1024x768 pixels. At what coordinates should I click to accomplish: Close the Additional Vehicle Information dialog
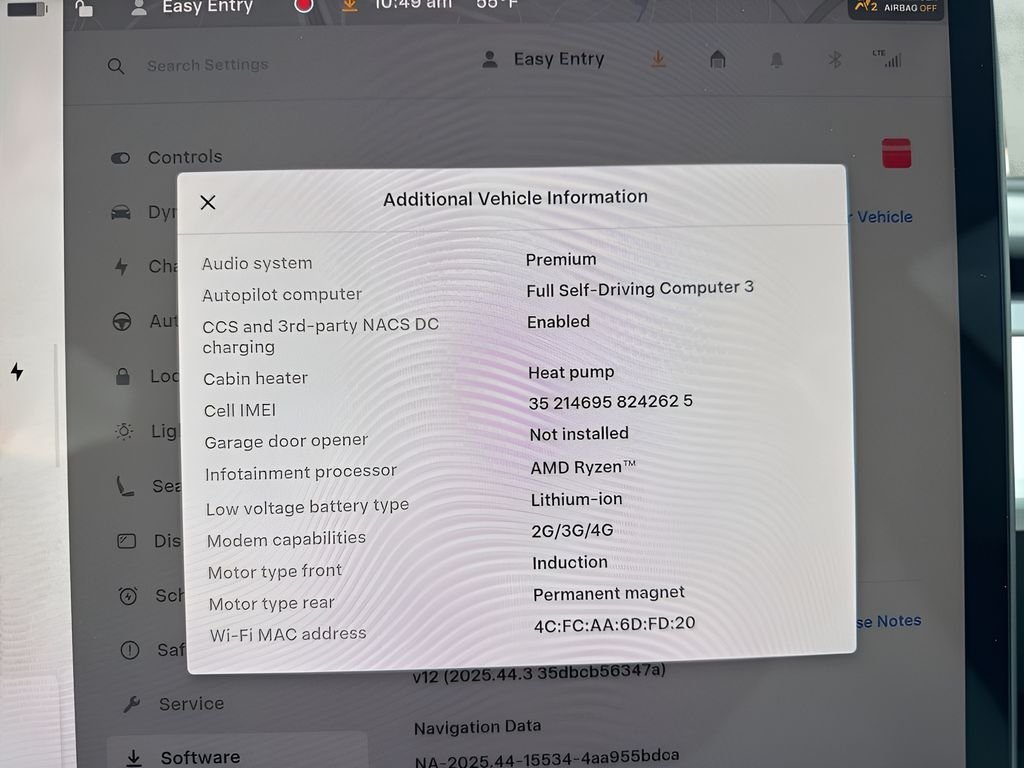(x=208, y=202)
